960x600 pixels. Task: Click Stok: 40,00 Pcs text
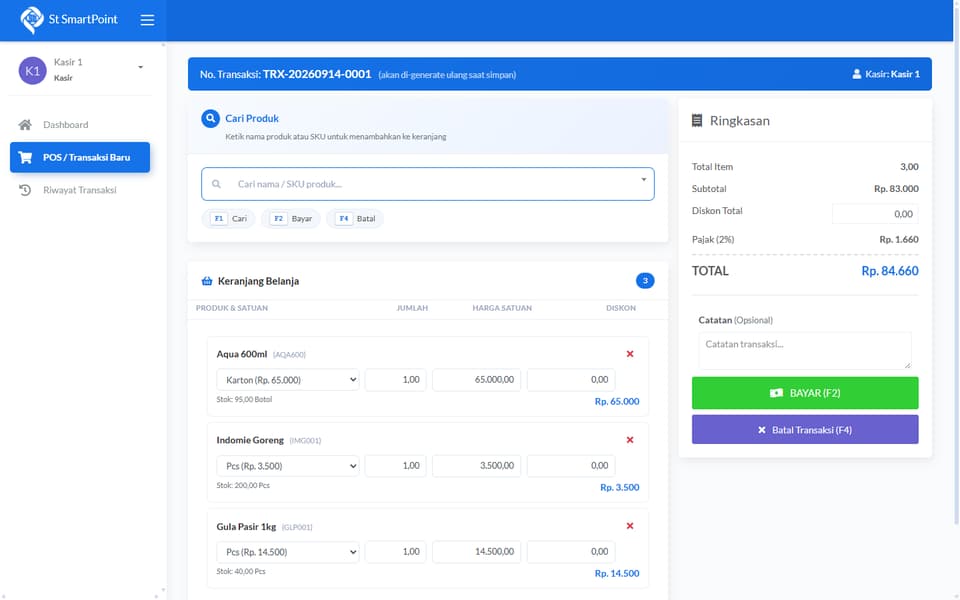pos(241,571)
